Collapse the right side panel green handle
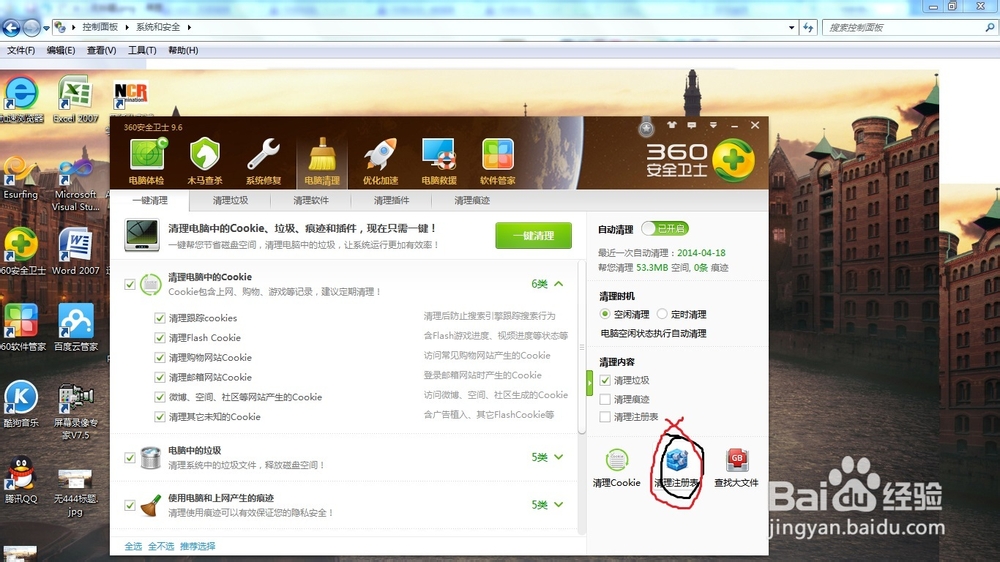The height and width of the screenshot is (562, 1000). point(589,383)
